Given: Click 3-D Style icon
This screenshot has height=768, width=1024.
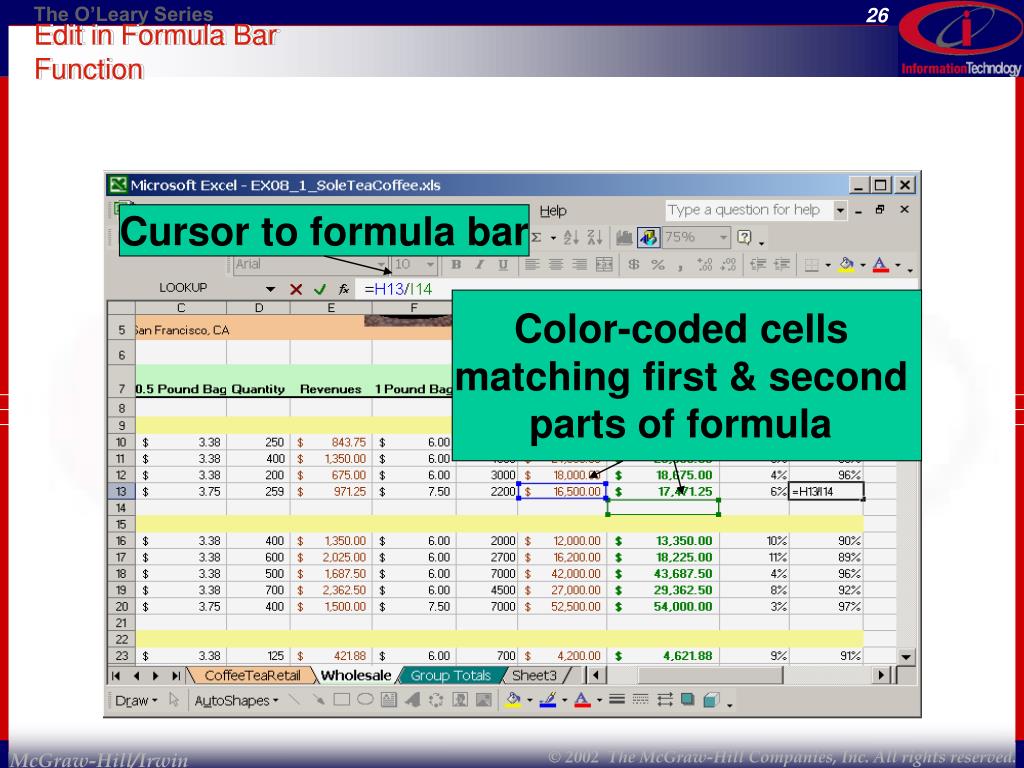Looking at the screenshot, I should 711,700.
